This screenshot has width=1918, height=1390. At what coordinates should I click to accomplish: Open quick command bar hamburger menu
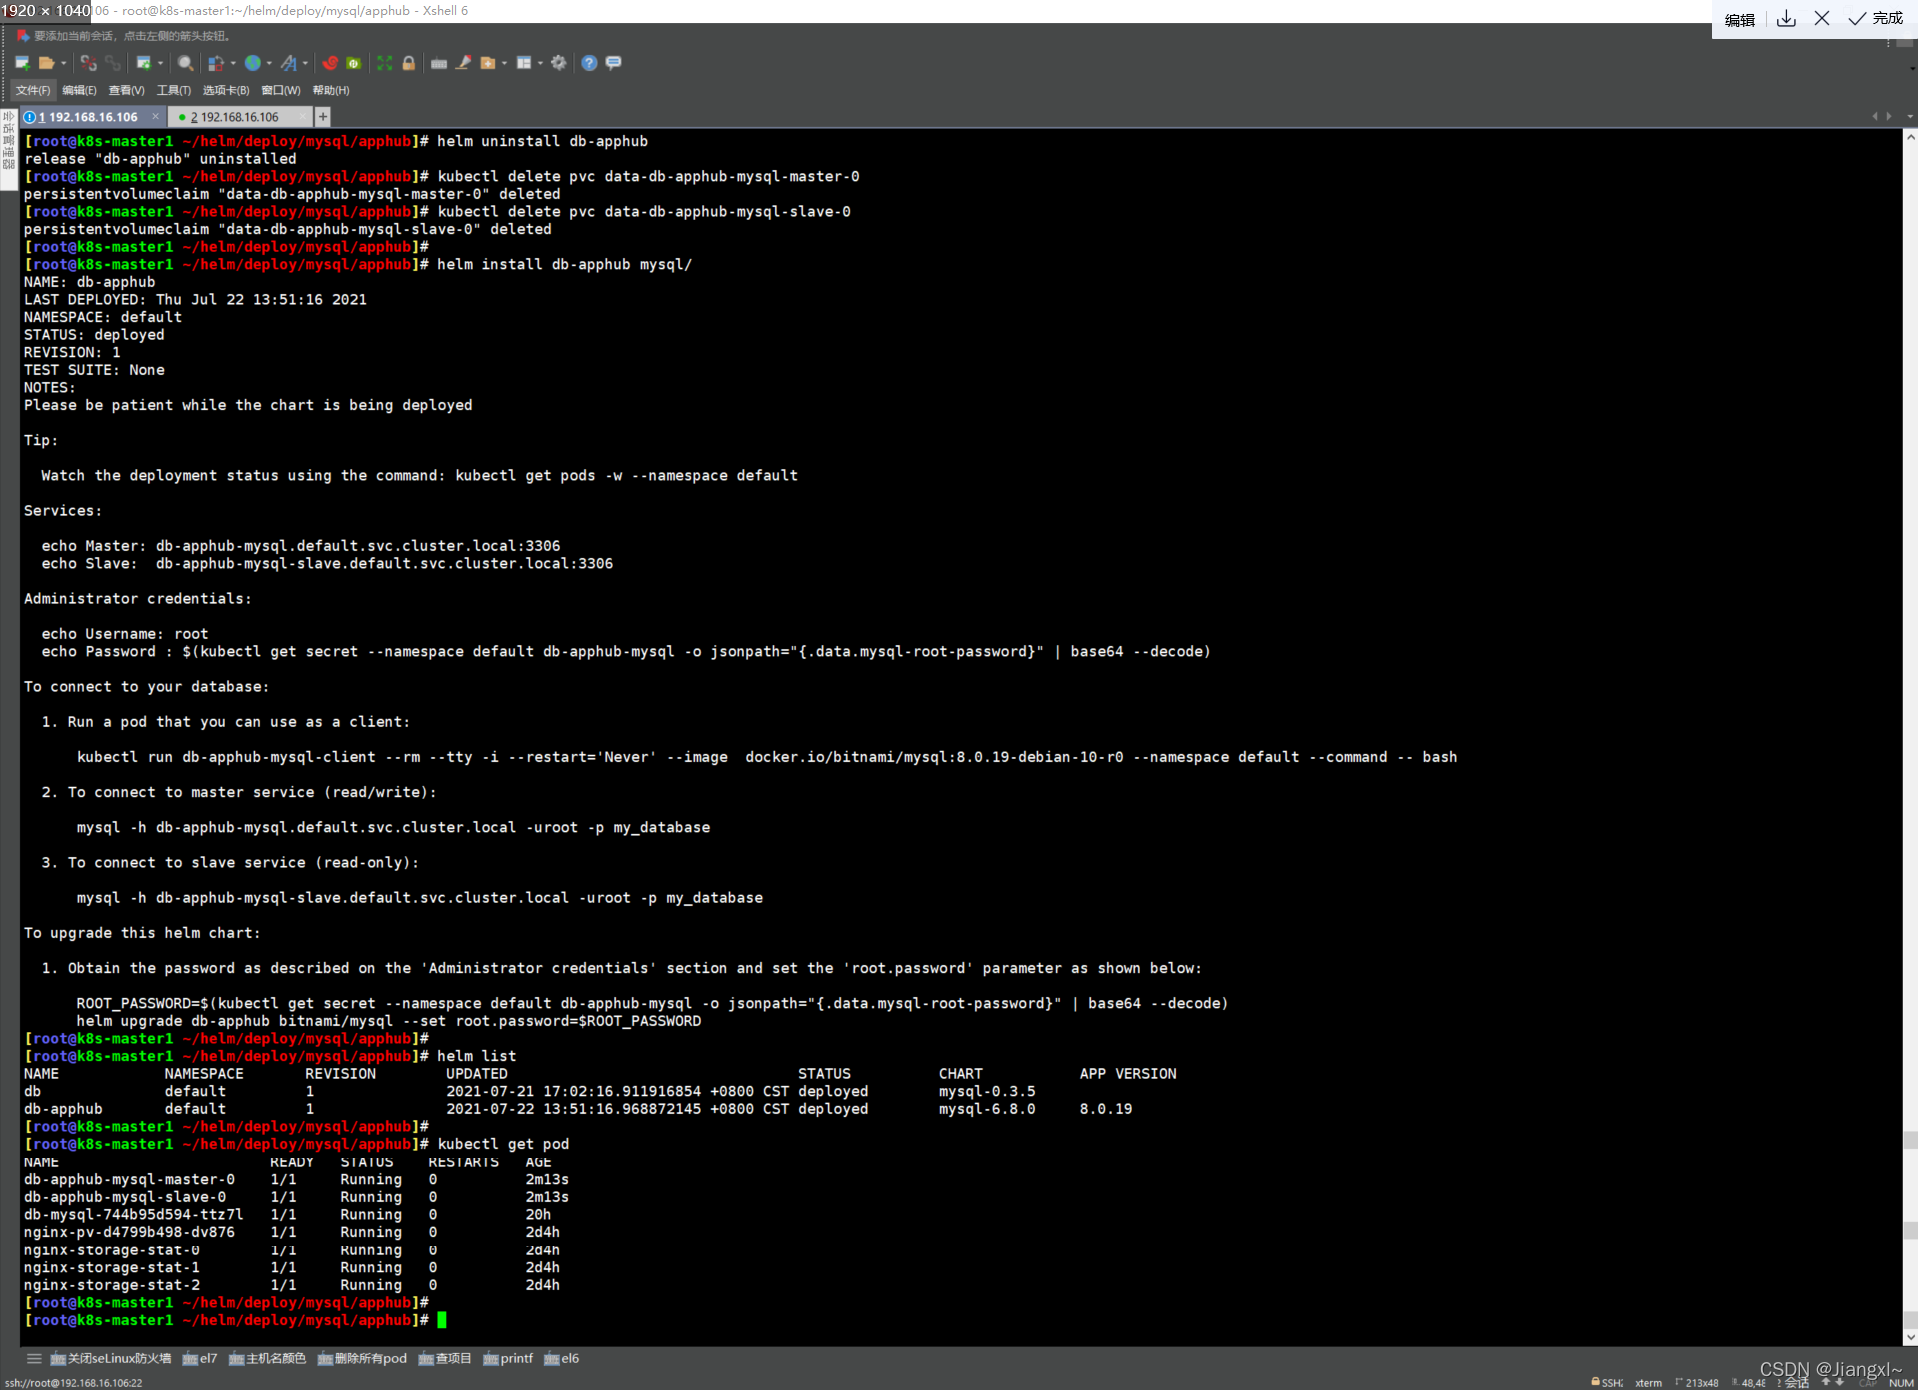click(34, 1359)
